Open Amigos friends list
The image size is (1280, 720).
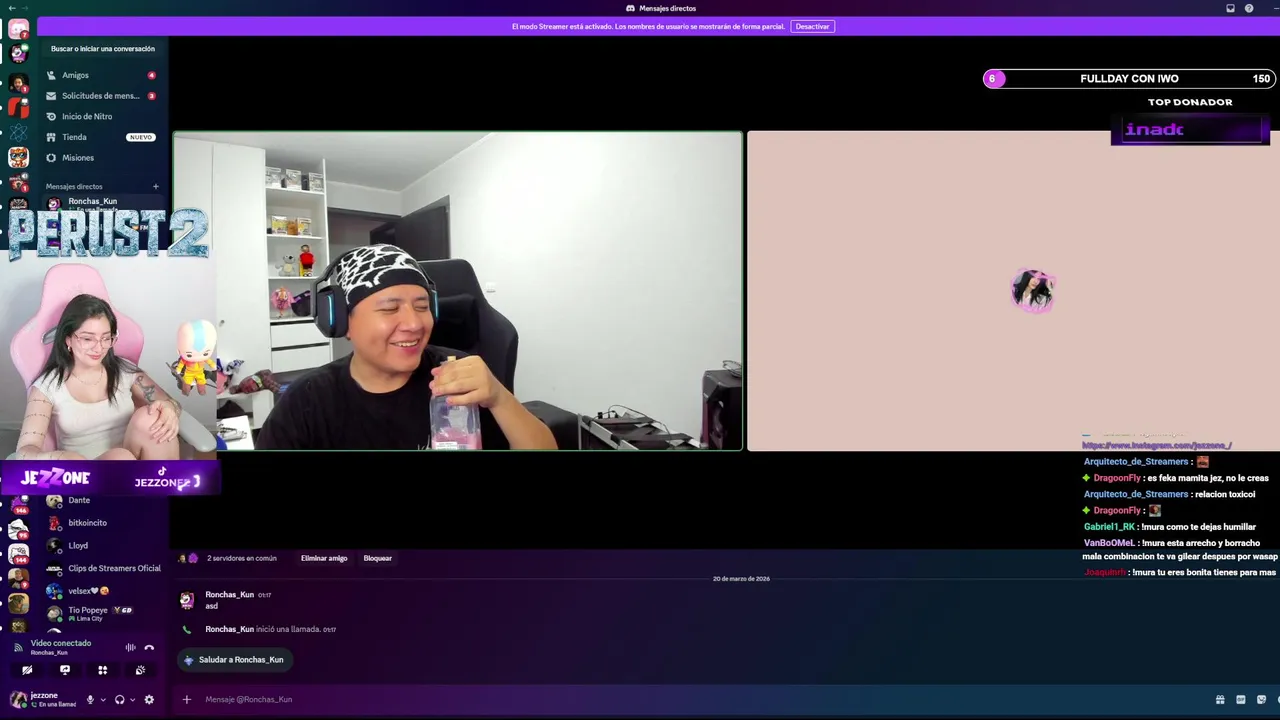(101, 75)
